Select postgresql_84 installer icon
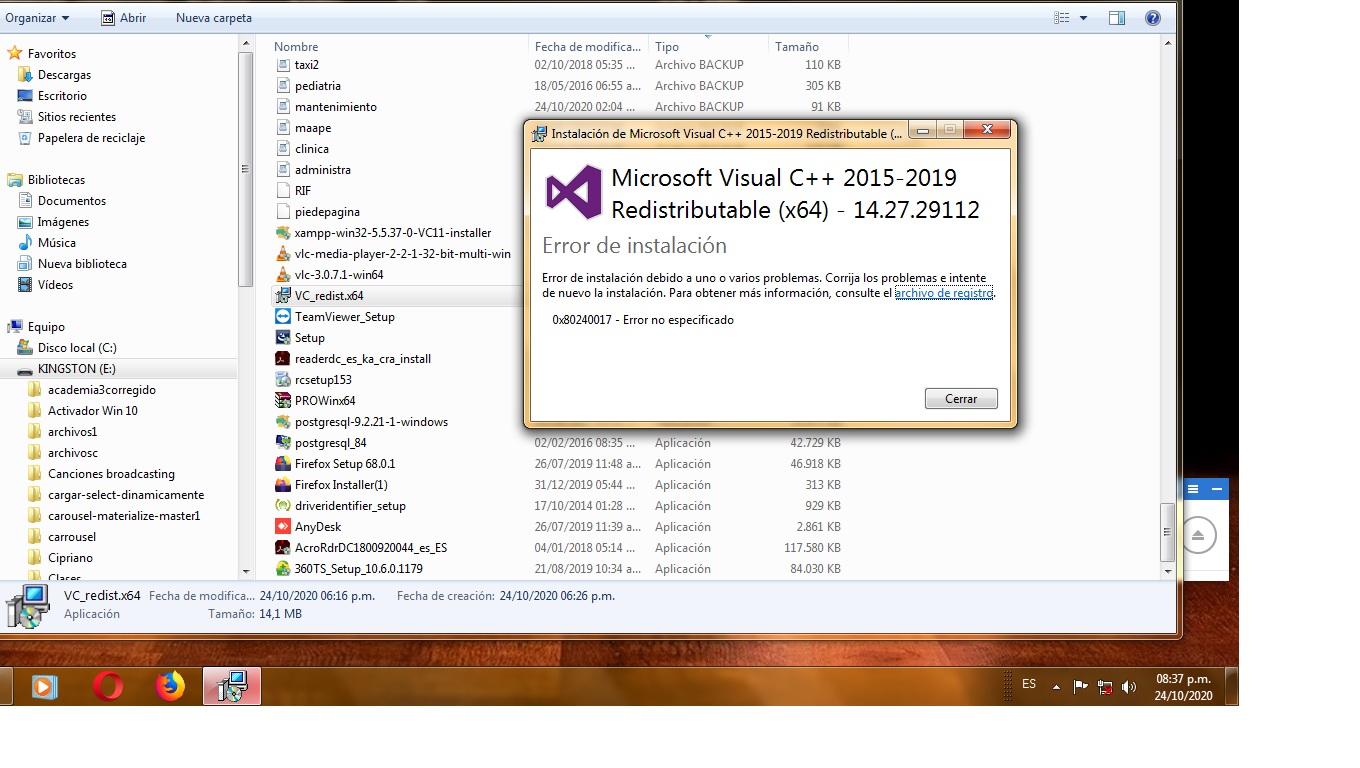The height and width of the screenshot is (768, 1360). (283, 443)
